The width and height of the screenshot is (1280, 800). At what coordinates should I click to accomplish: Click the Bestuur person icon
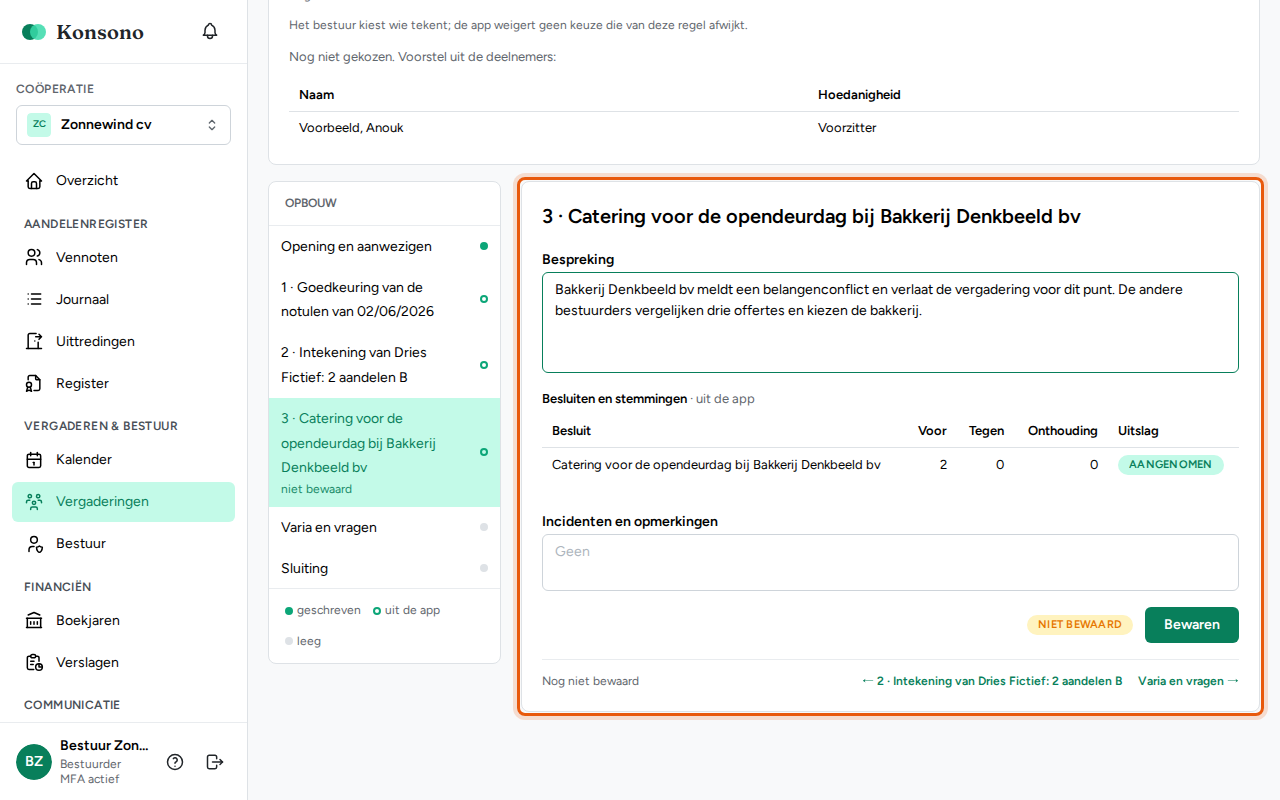34,544
